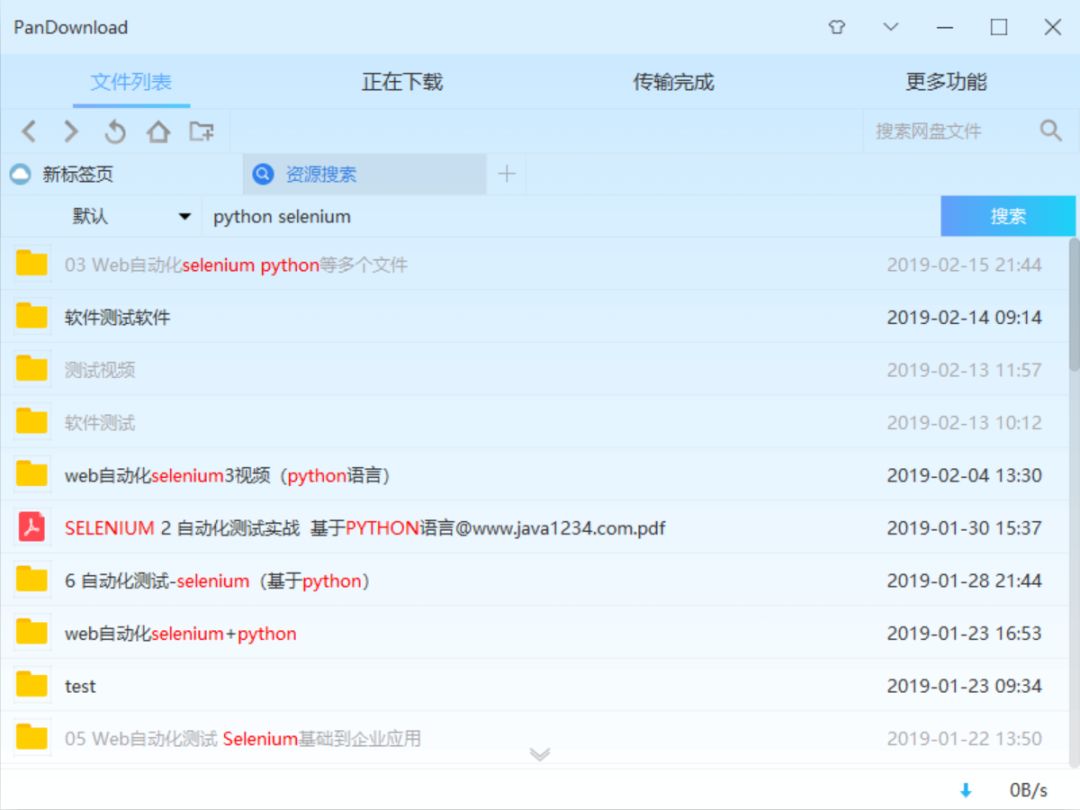The image size is (1080, 810).
Task: Go back with the left arrow
Action: coord(29,131)
